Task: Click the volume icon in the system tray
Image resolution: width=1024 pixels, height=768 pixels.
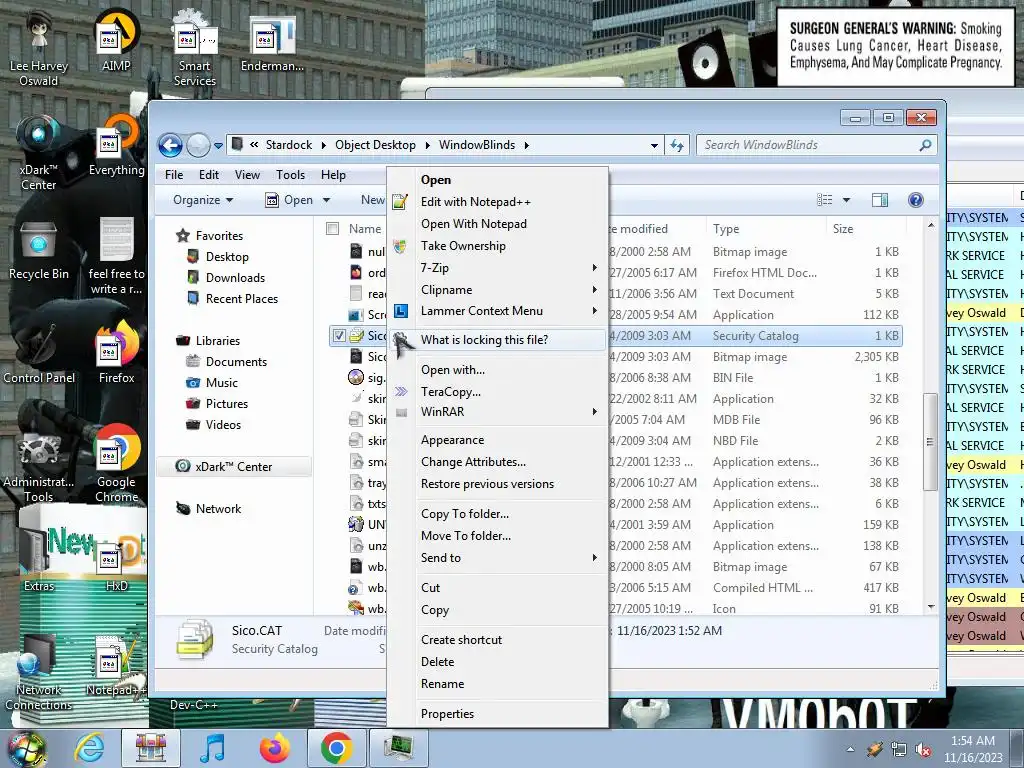Action: [923, 749]
